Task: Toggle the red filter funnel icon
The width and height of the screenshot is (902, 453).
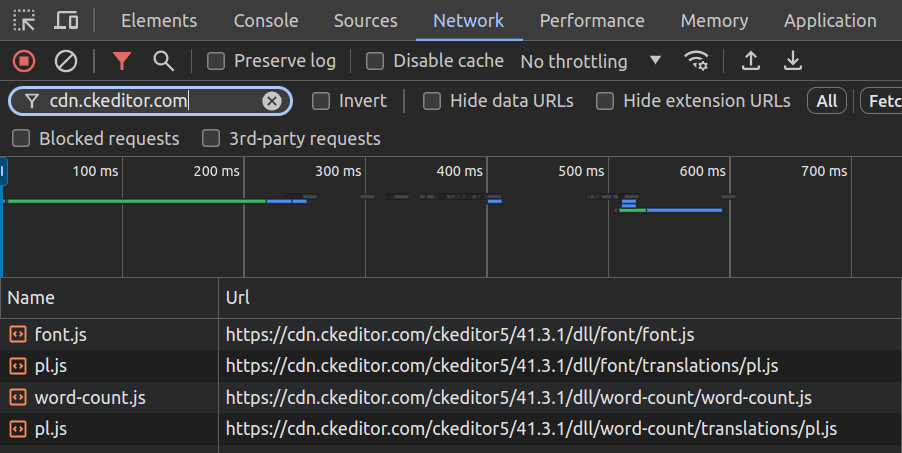Action: [x=122, y=61]
